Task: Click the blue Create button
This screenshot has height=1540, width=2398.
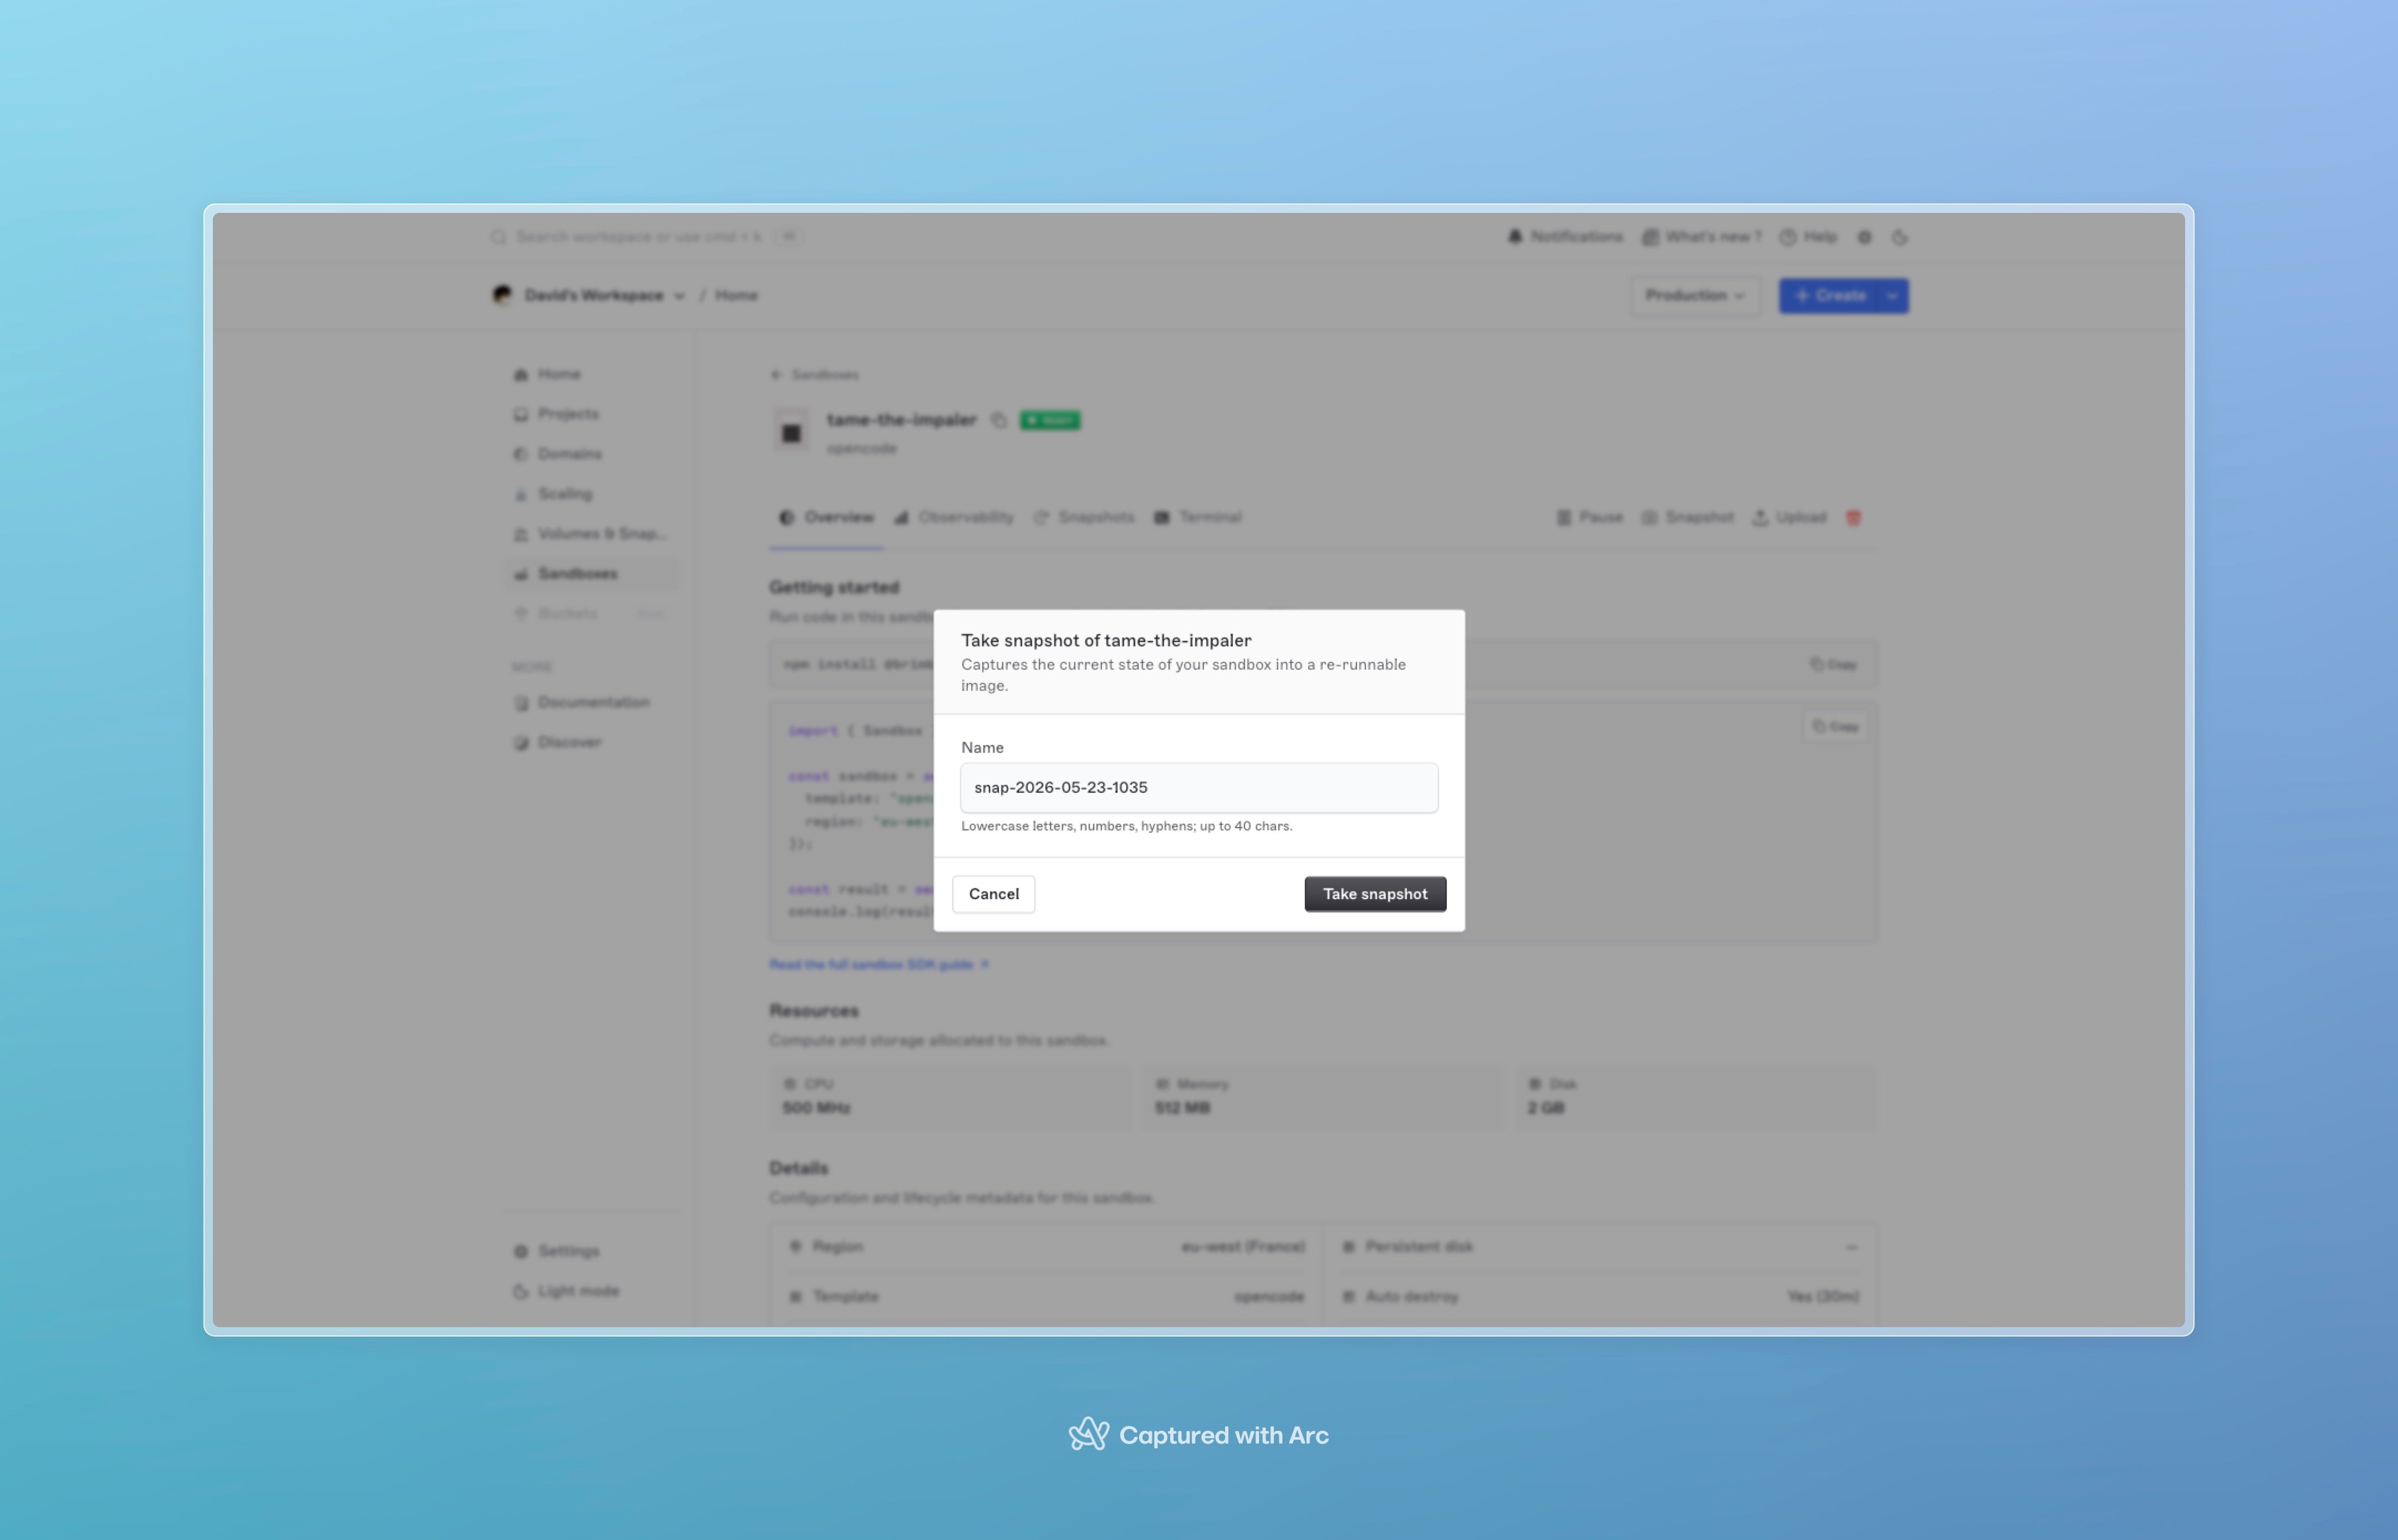Action: click(1830, 295)
